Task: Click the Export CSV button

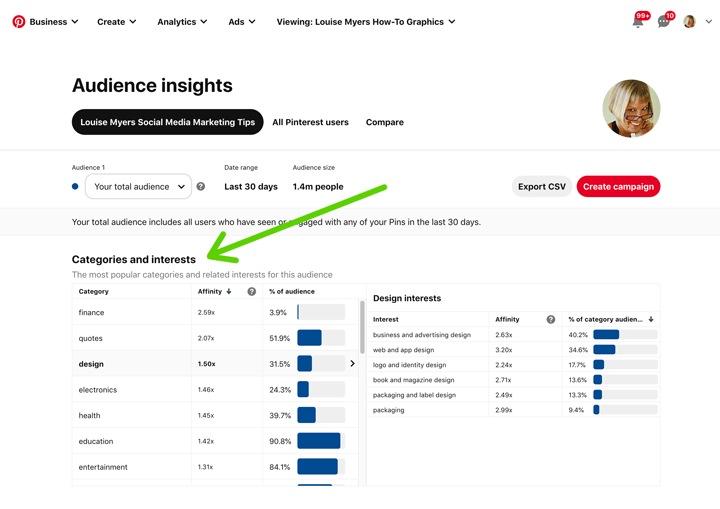Action: point(542,187)
